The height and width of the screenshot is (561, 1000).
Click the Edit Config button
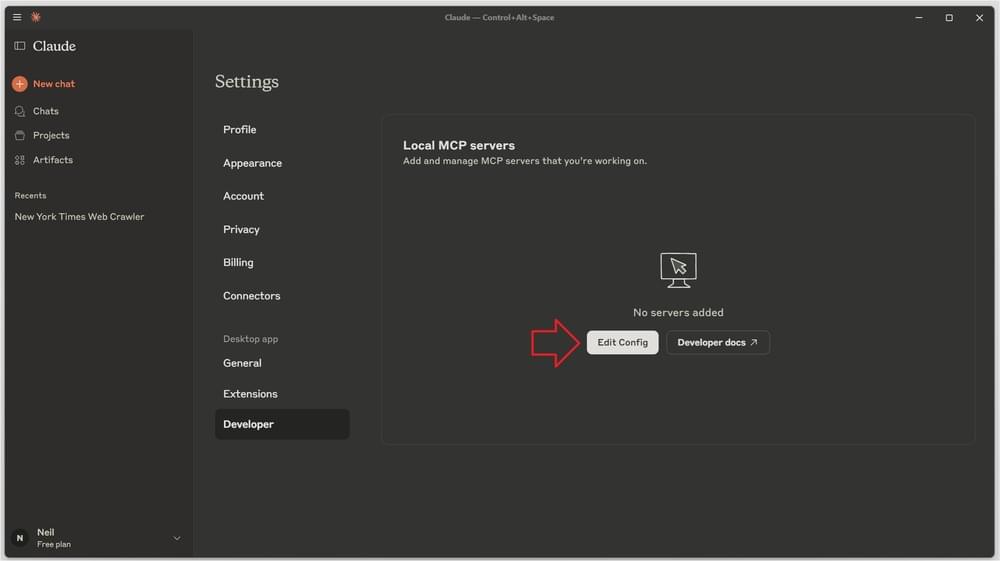[622, 342]
